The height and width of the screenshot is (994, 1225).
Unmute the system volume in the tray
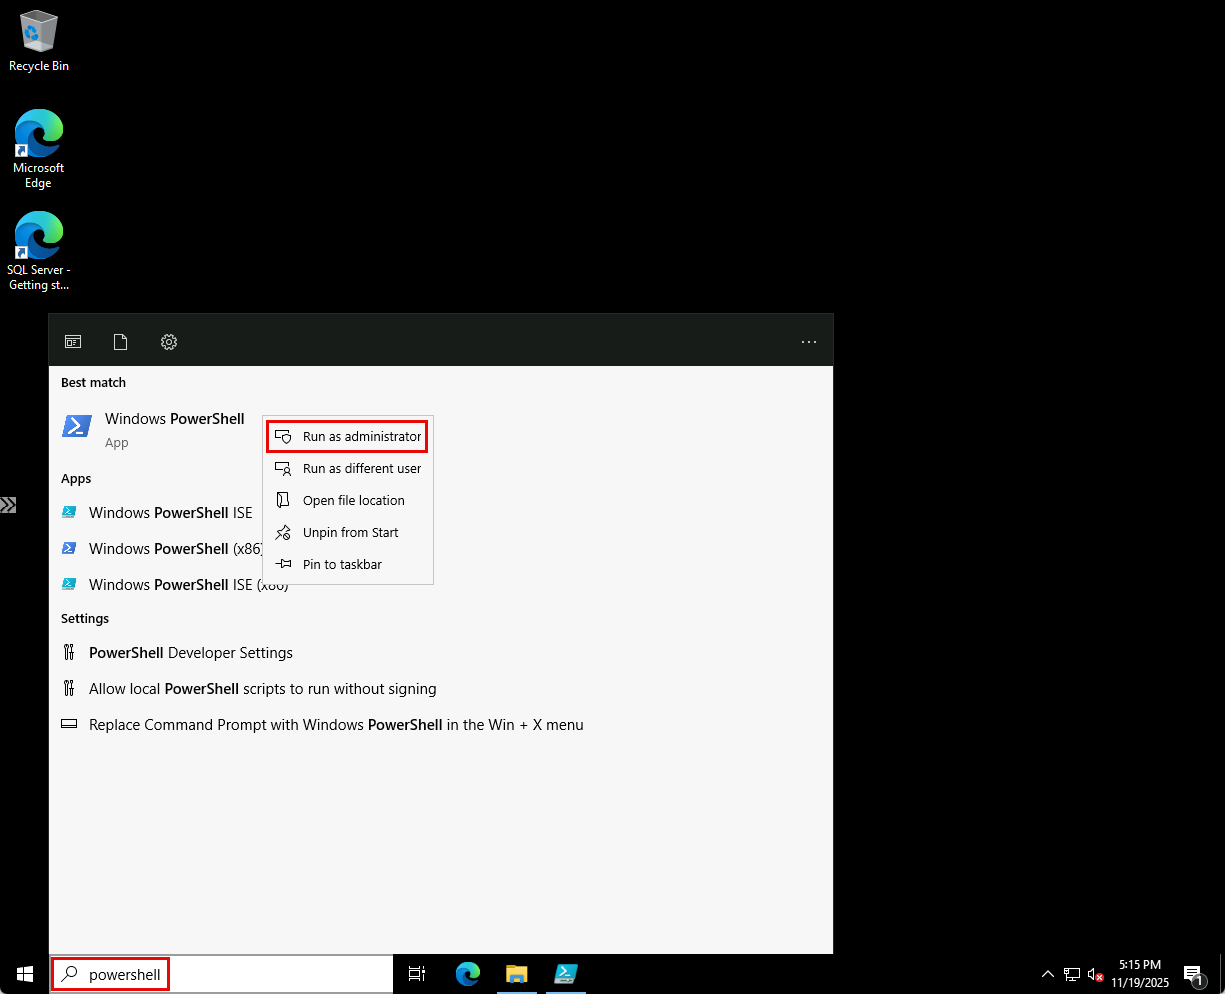point(1096,973)
